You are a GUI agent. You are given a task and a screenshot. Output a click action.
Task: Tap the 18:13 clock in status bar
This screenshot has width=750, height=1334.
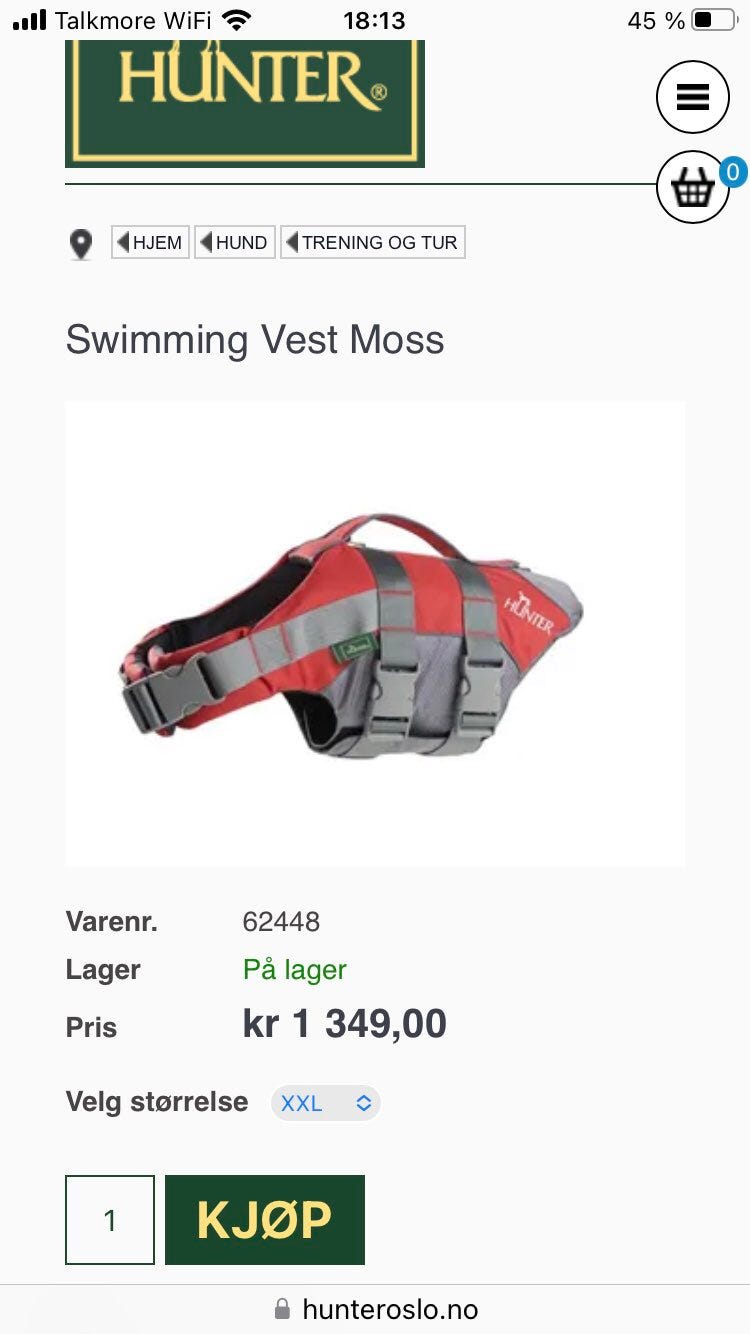374,20
